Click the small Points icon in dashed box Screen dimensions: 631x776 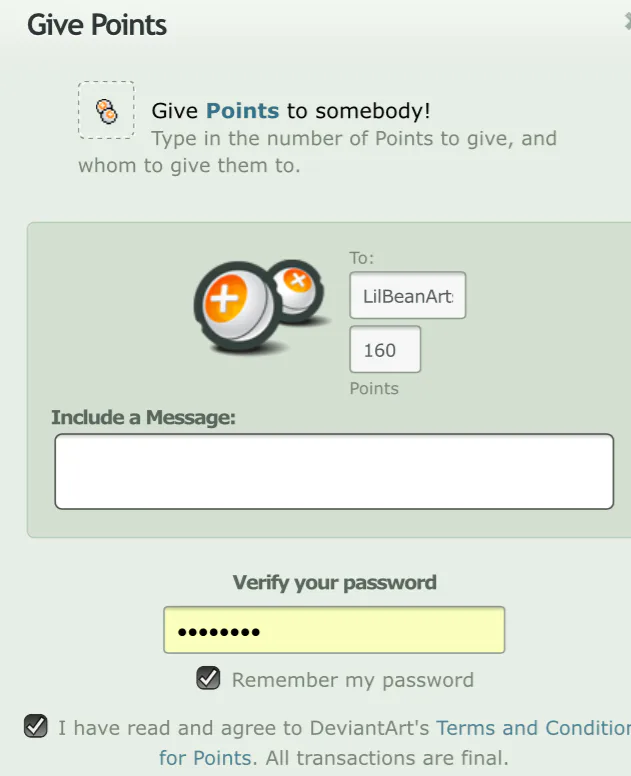pyautogui.click(x=106, y=110)
